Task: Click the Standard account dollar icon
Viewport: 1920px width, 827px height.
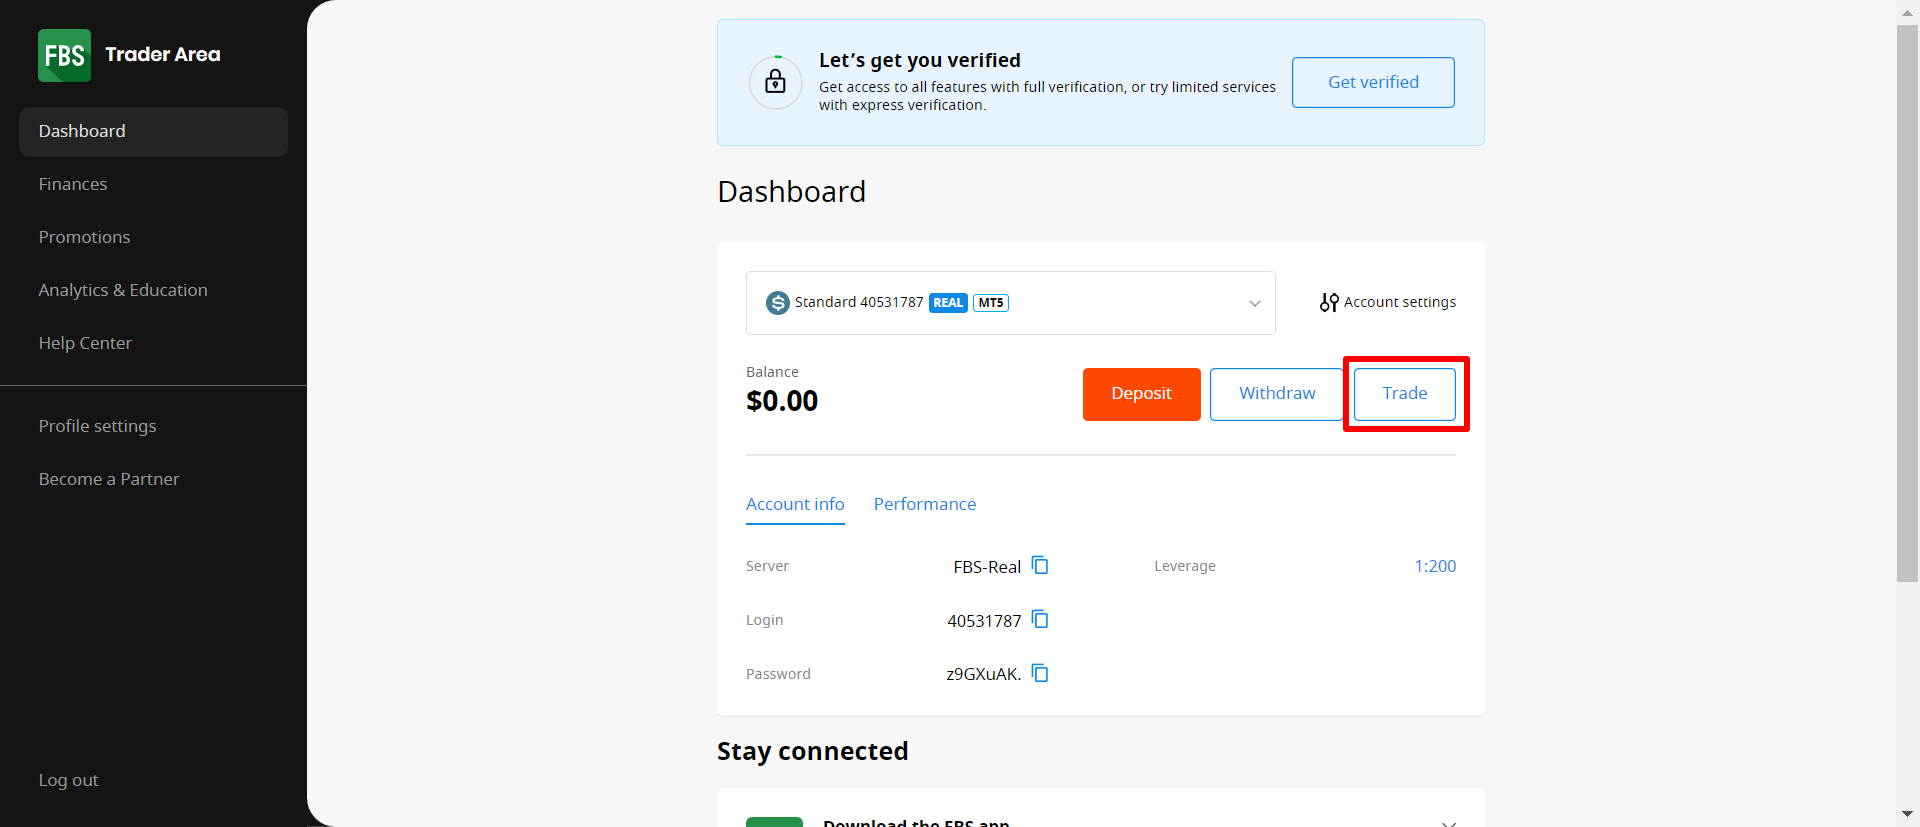Action: 777,303
